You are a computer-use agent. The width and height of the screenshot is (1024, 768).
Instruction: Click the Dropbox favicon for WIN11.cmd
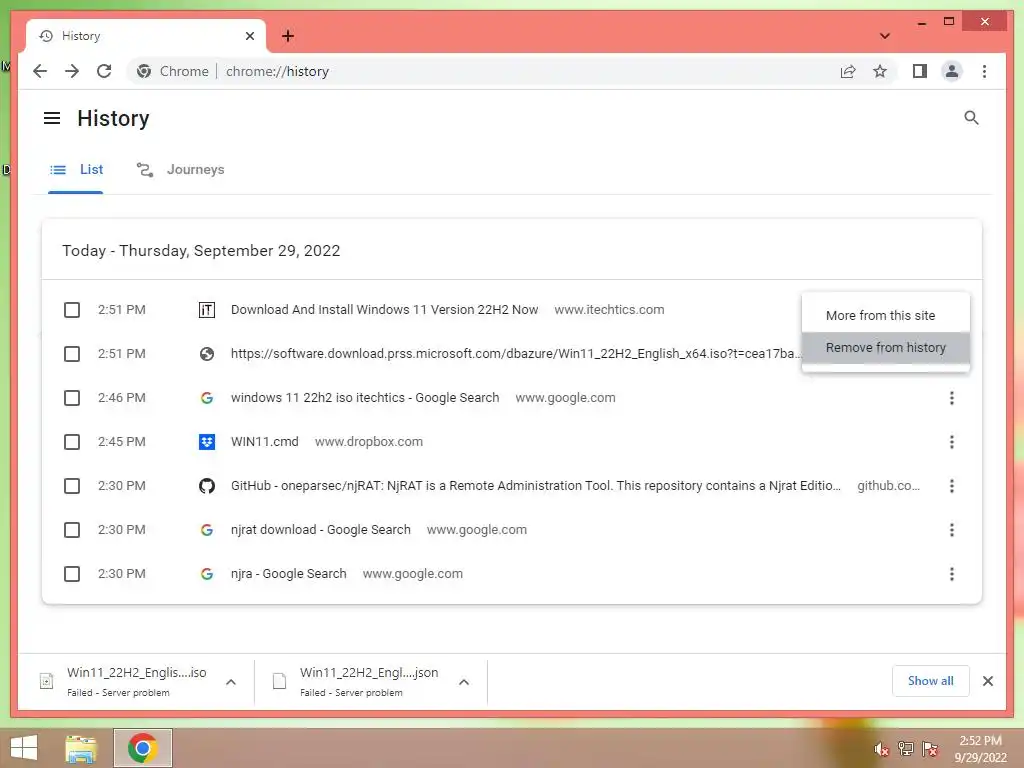point(206,442)
